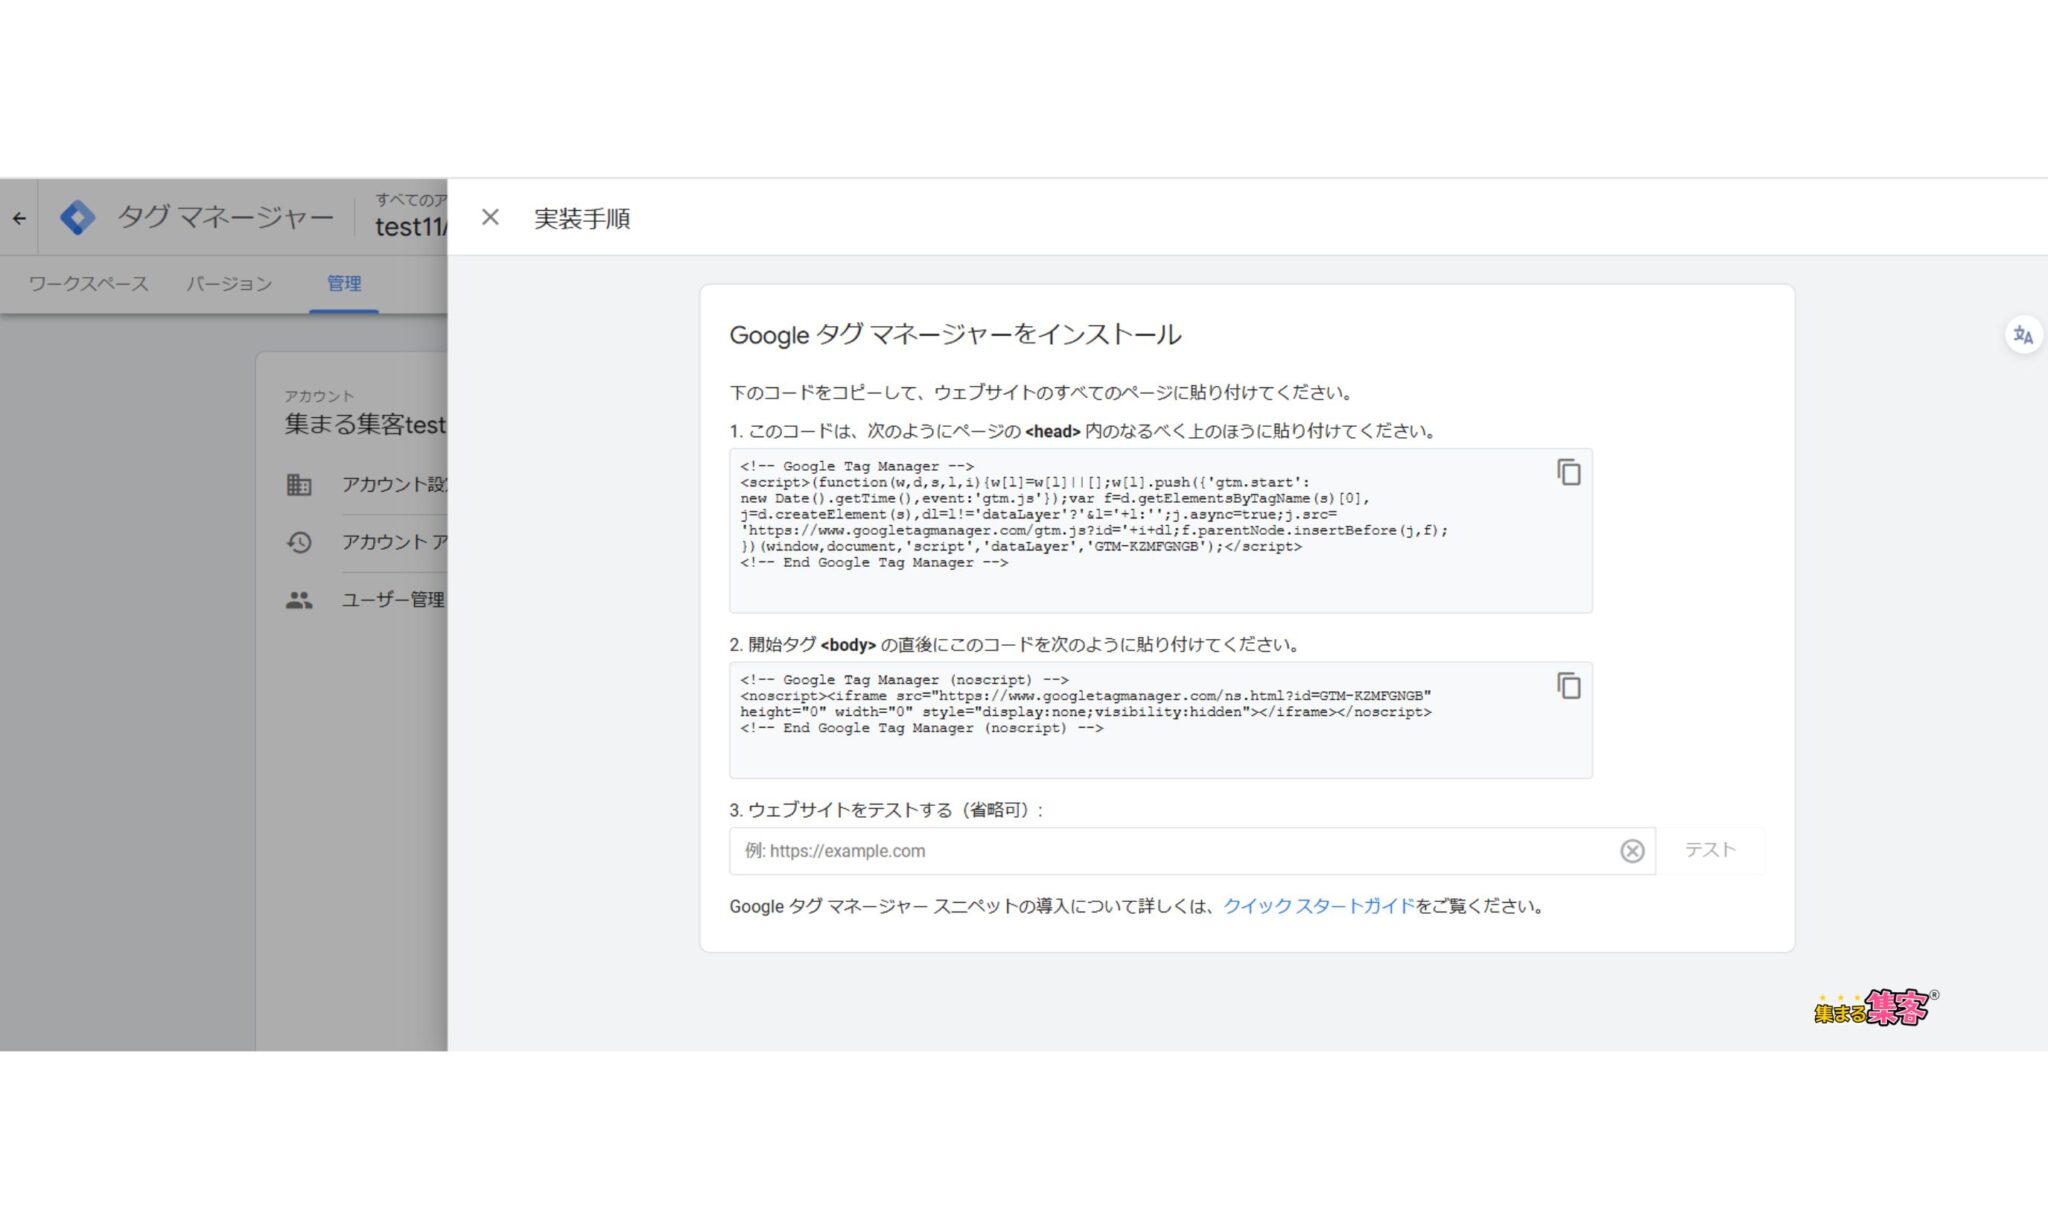
Task: Click the Google タグ マネージャーをインストール heading
Action: tap(955, 335)
